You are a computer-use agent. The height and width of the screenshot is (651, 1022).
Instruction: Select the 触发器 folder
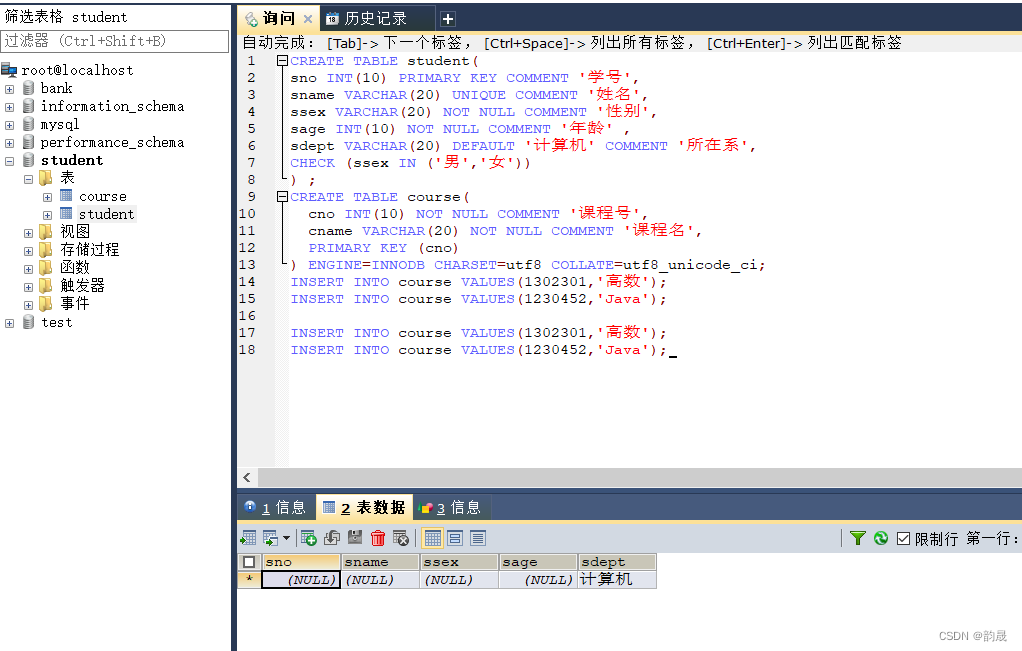point(82,286)
